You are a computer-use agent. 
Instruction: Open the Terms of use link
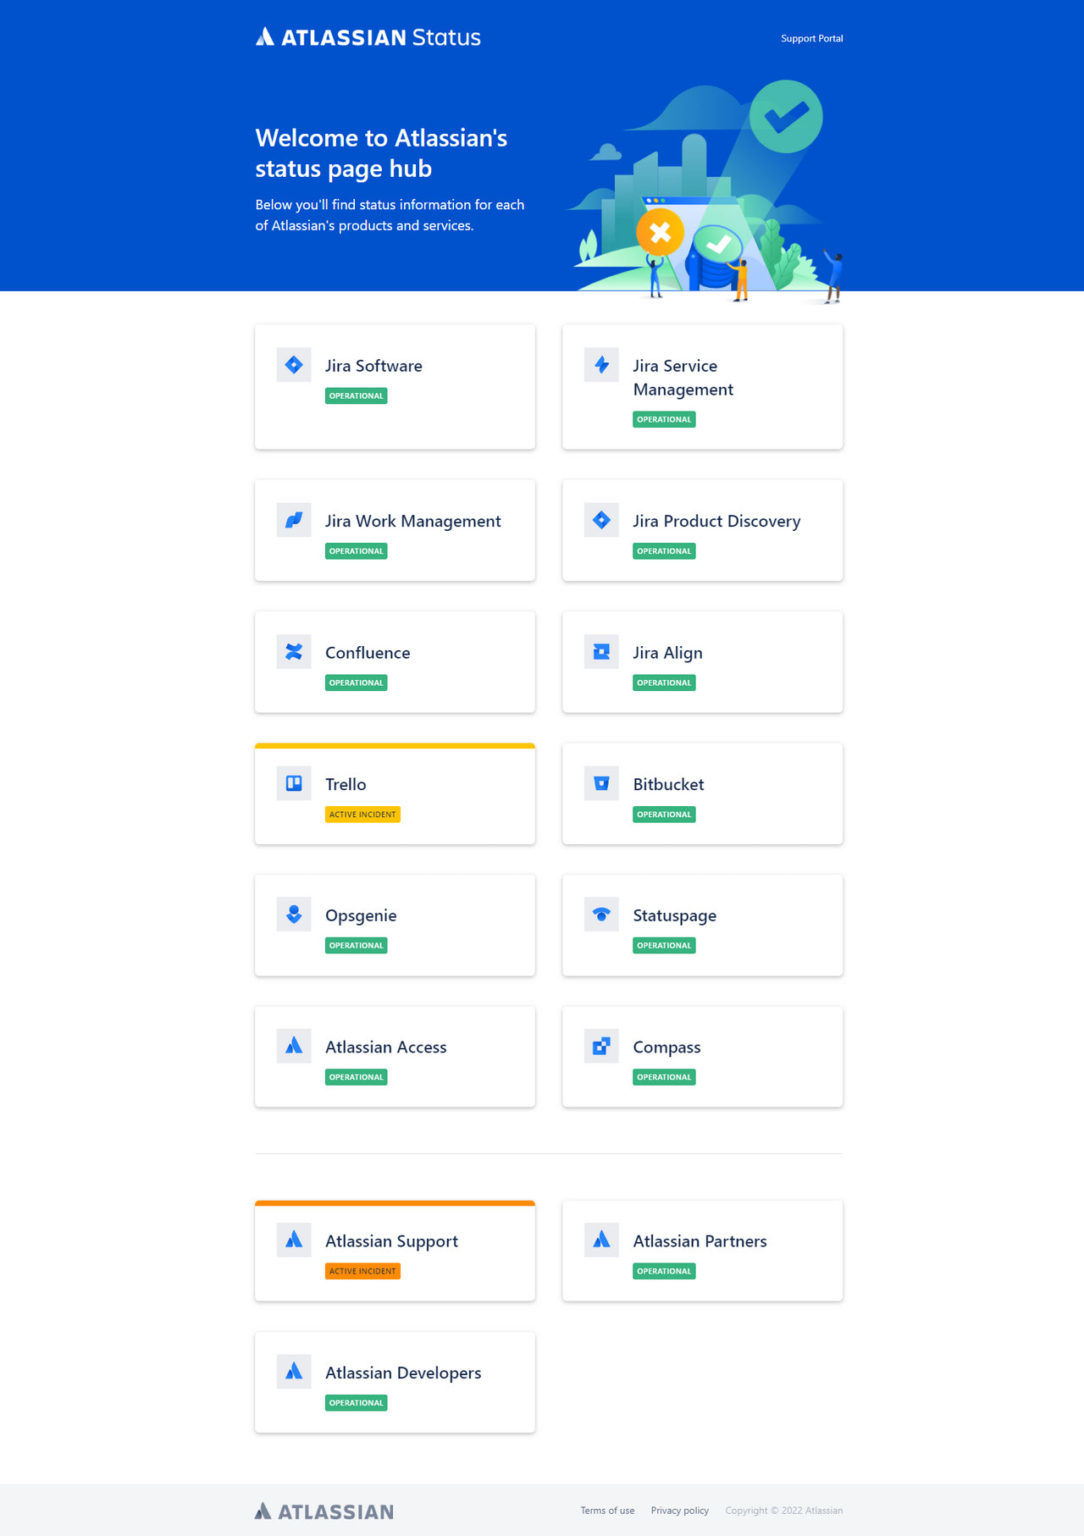[607, 1511]
